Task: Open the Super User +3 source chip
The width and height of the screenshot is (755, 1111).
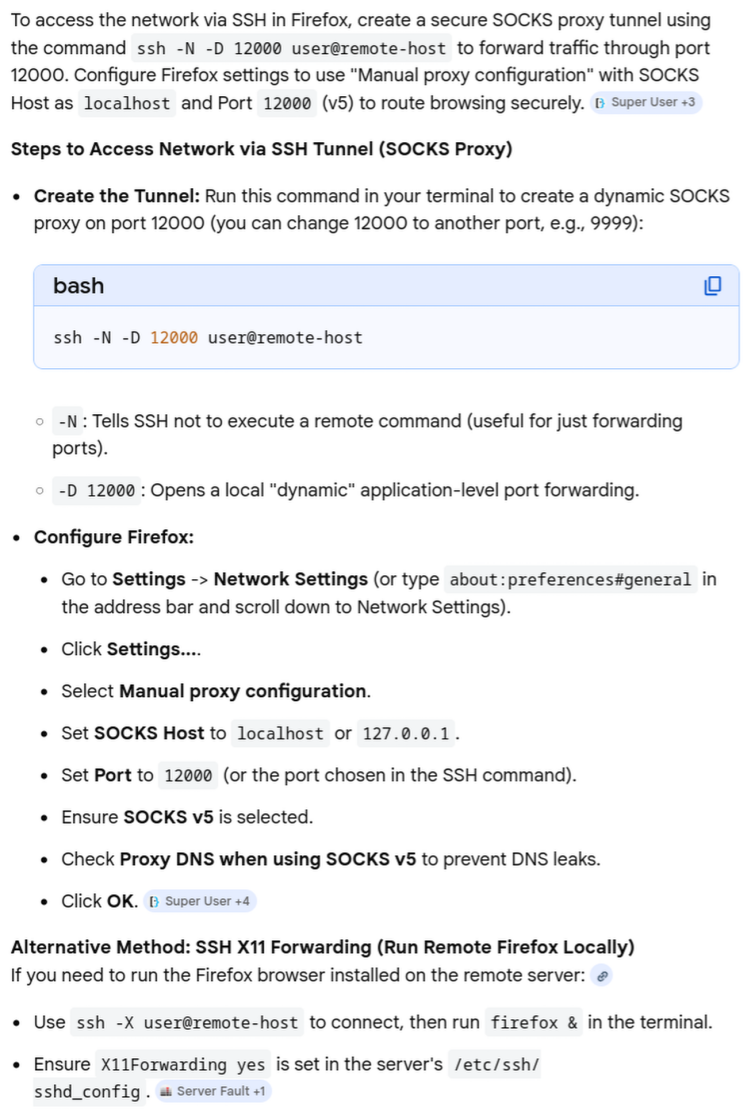Action: 647,103
